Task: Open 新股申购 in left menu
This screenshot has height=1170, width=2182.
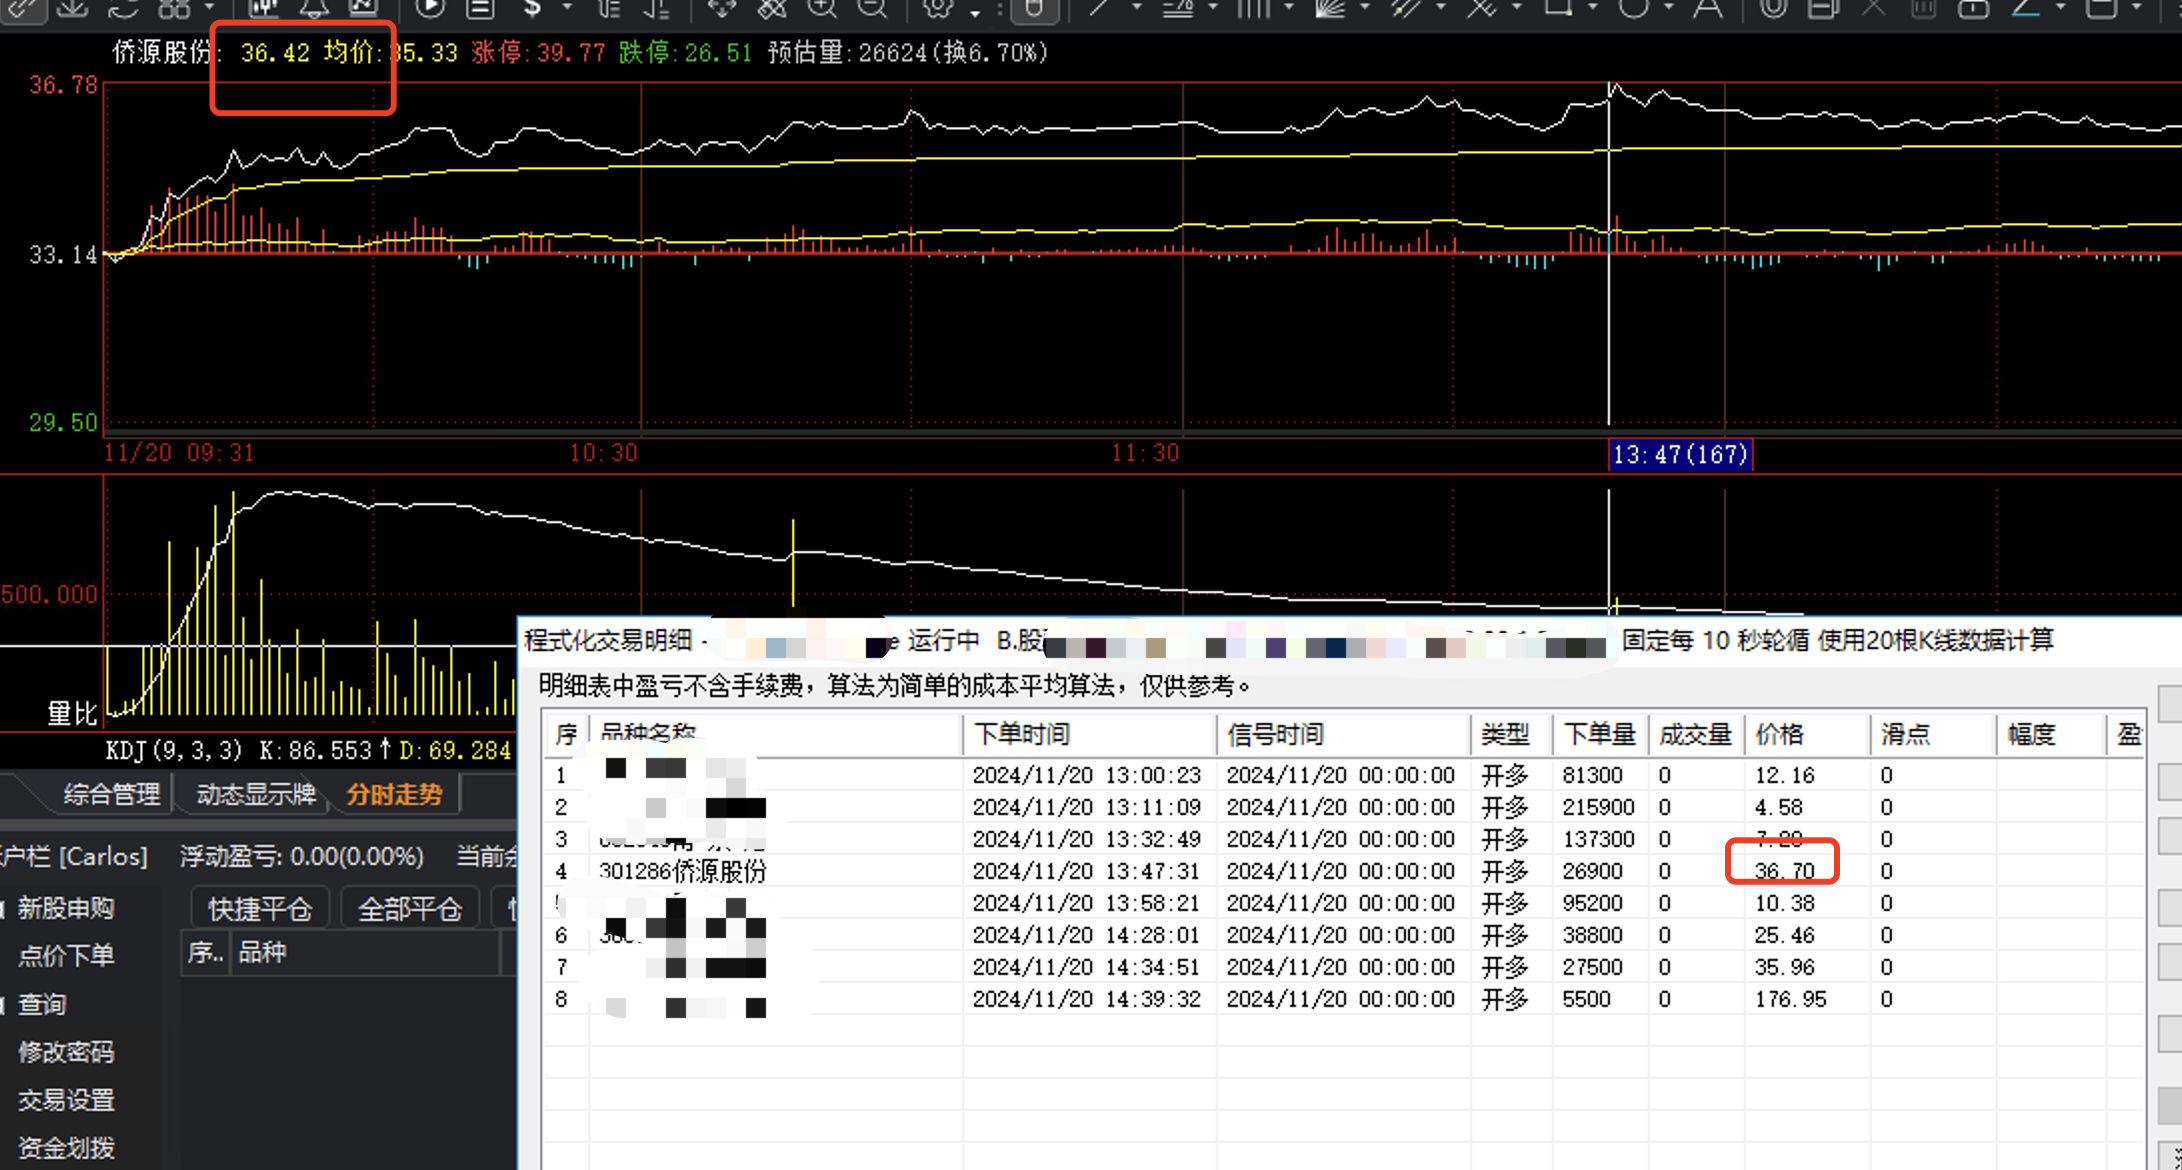Action: coord(66,908)
